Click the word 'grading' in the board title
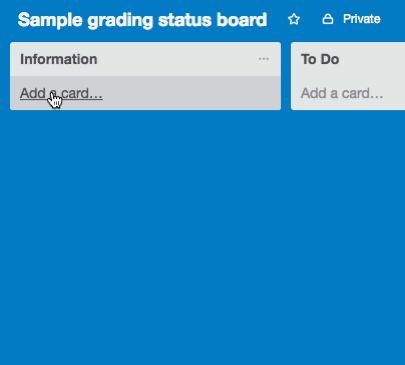This screenshot has height=365, width=405. click(x=120, y=20)
